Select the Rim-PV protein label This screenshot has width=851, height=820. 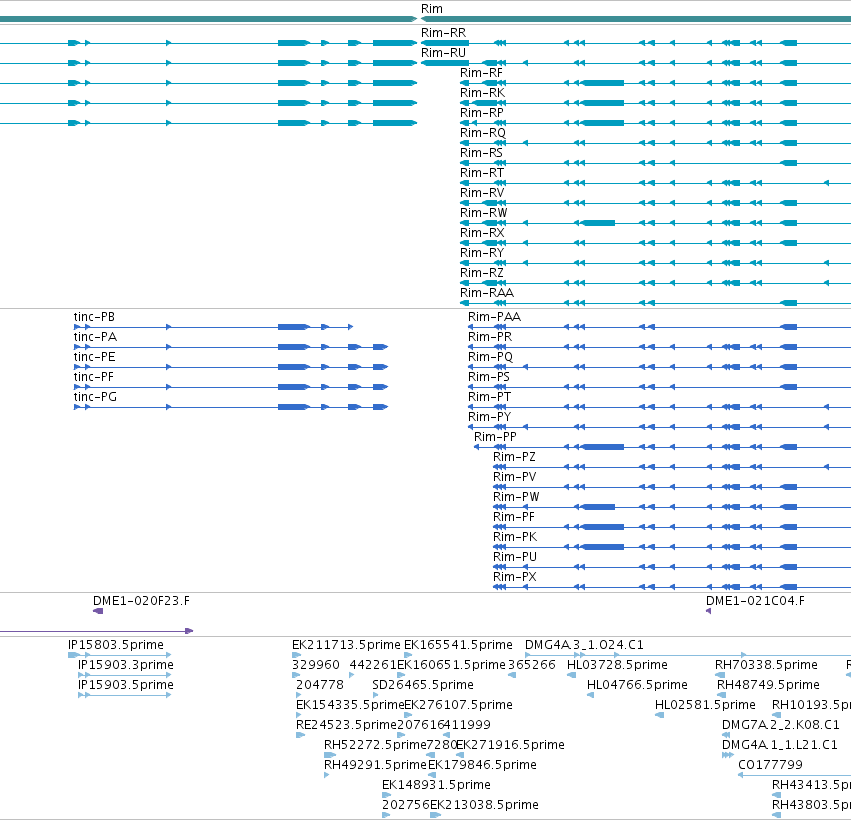[x=515, y=477]
